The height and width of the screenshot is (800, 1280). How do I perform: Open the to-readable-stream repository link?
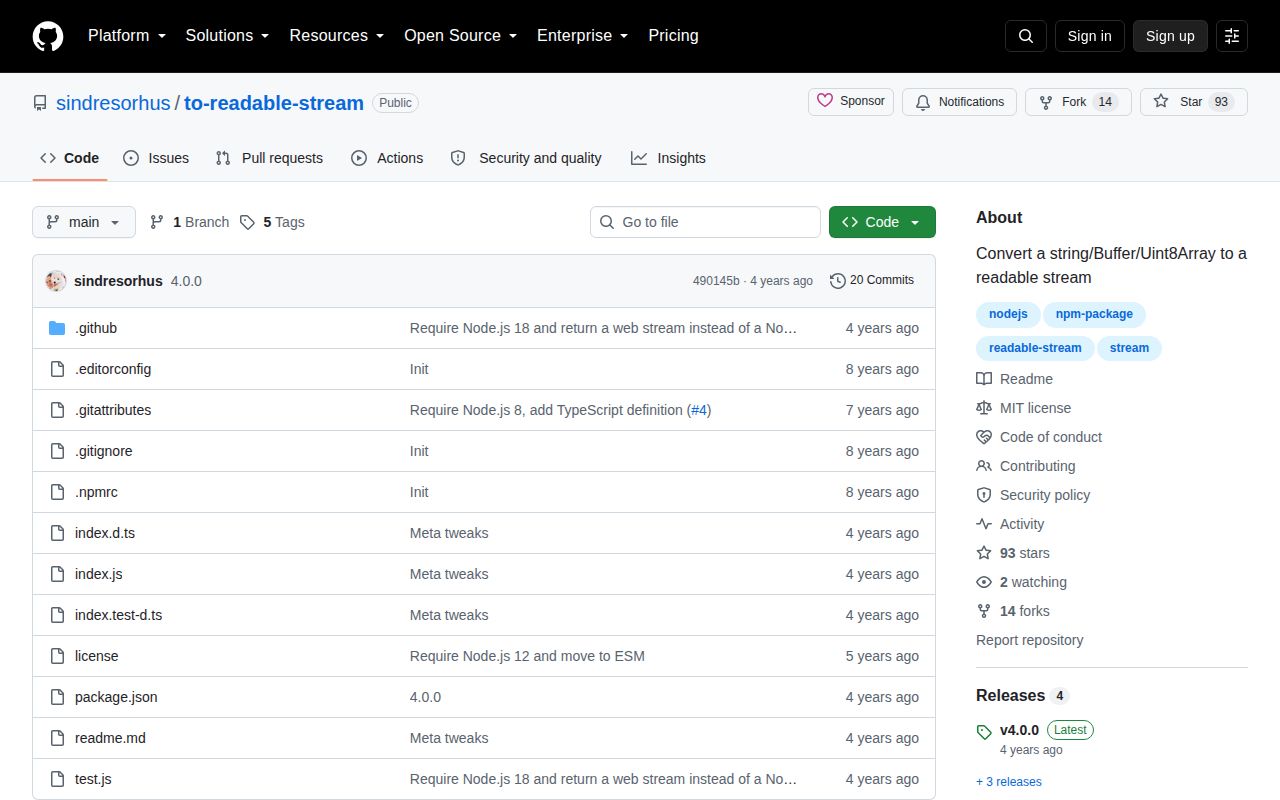(x=274, y=103)
